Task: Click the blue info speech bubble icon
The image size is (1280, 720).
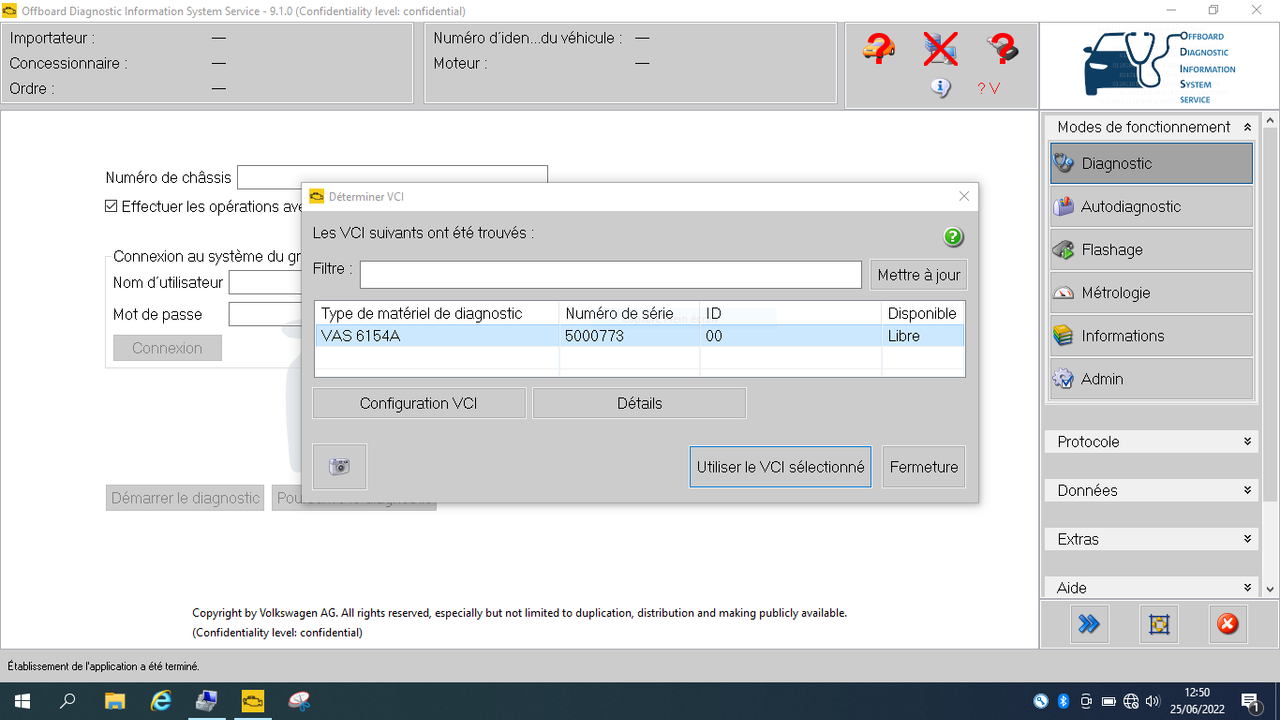Action: click(x=940, y=88)
